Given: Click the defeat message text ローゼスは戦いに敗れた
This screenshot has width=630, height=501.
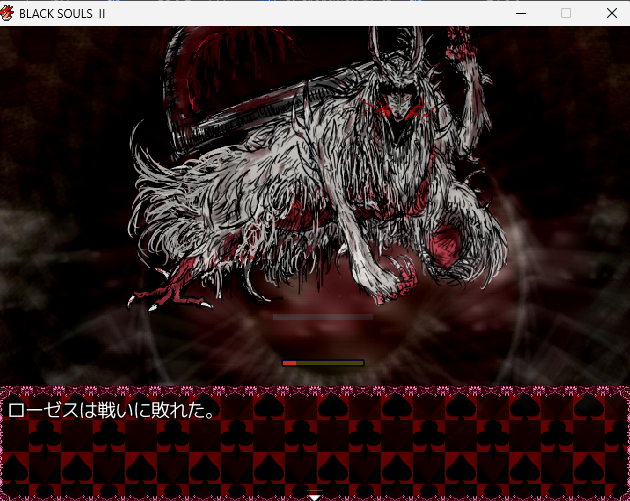Looking at the screenshot, I should pos(112,410).
